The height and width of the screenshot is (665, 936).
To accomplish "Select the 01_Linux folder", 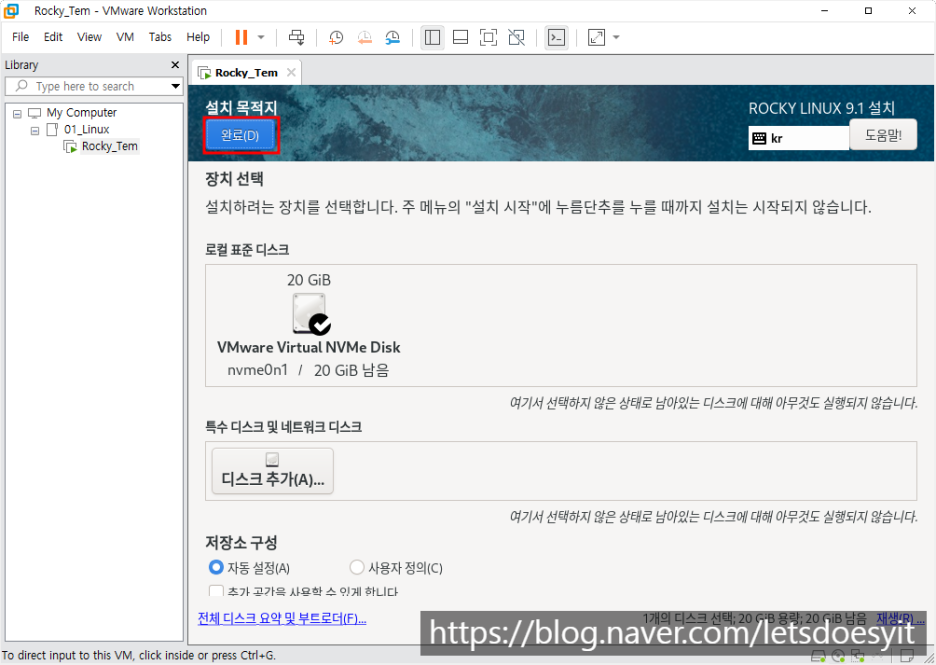I will pyautogui.click(x=87, y=130).
